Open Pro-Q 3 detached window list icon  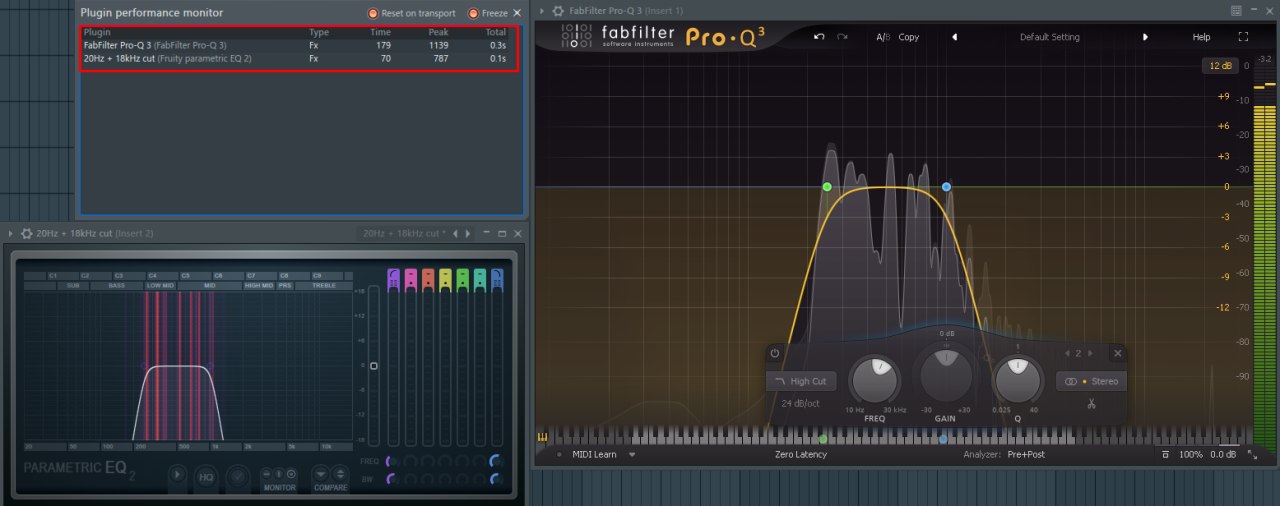[x=1236, y=10]
